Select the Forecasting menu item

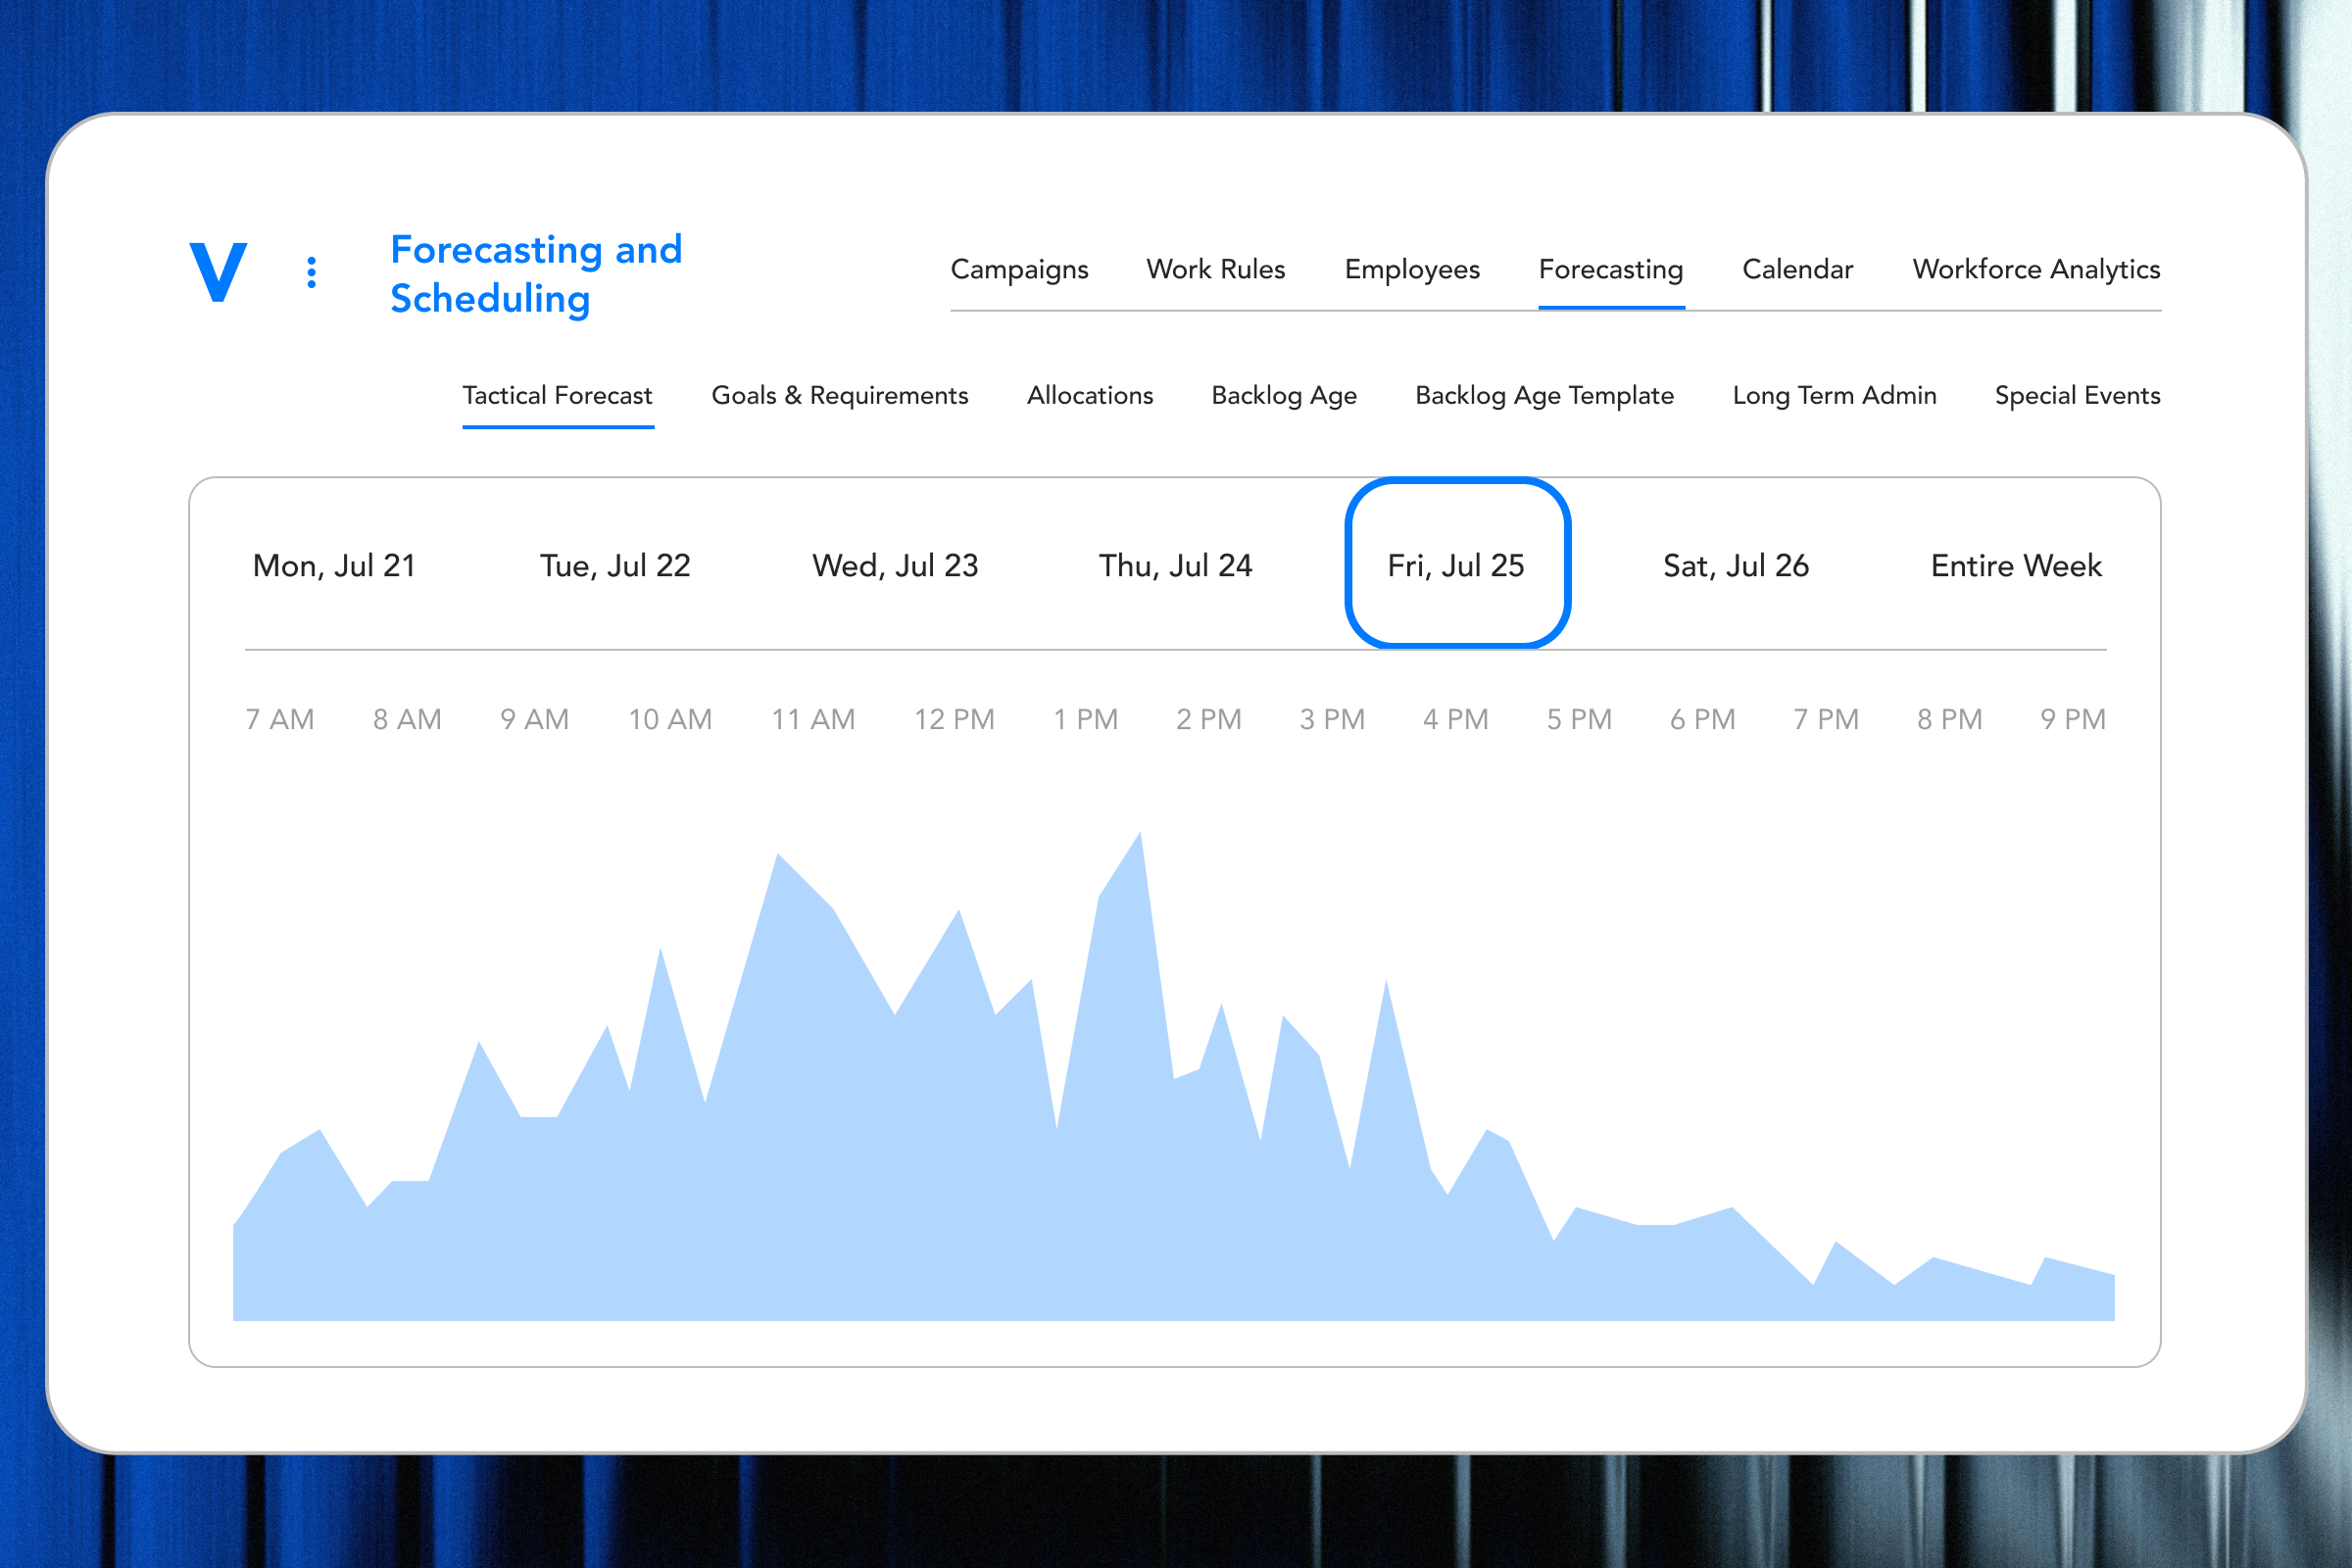[1610, 270]
